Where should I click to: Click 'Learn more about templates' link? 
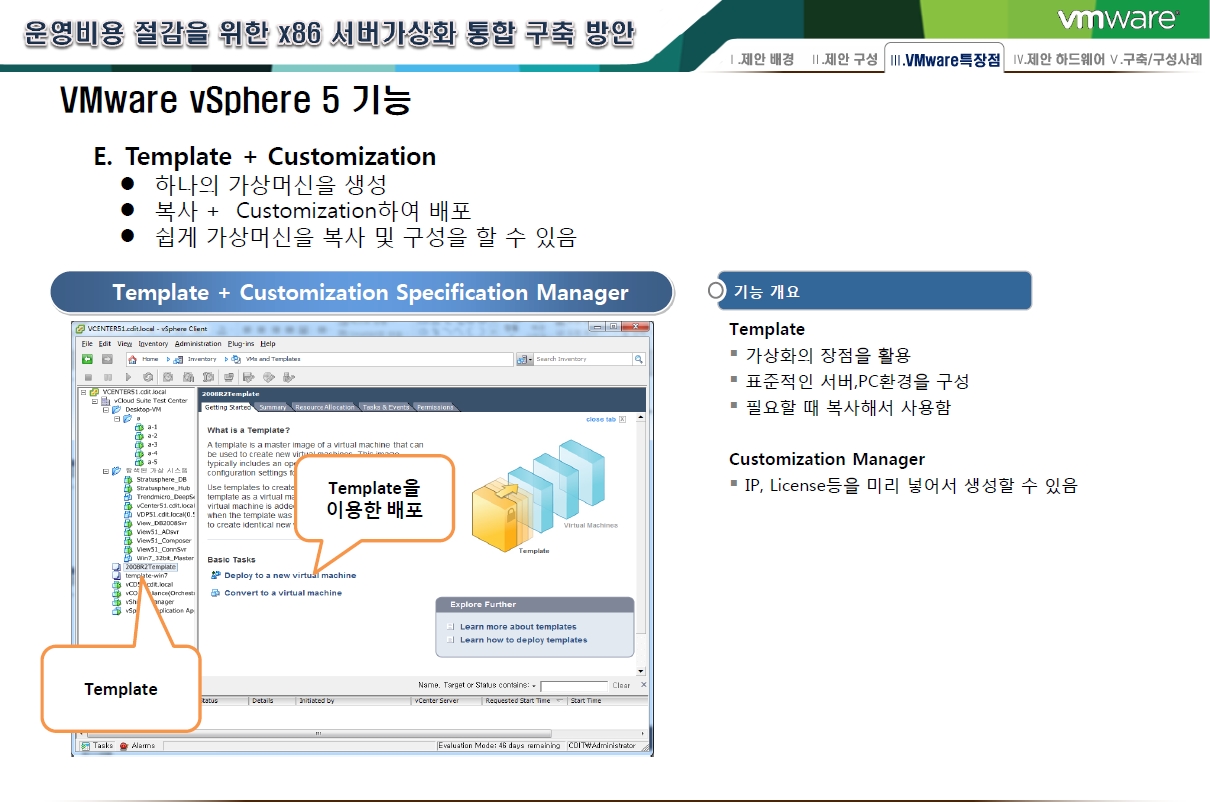tap(518, 627)
